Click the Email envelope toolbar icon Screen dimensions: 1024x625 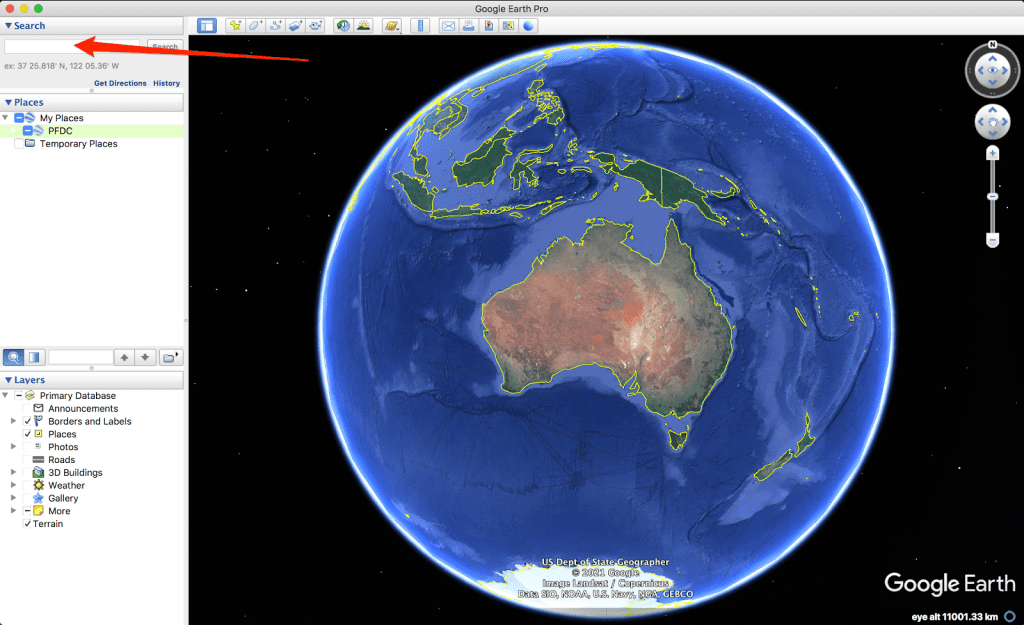pyautogui.click(x=448, y=26)
